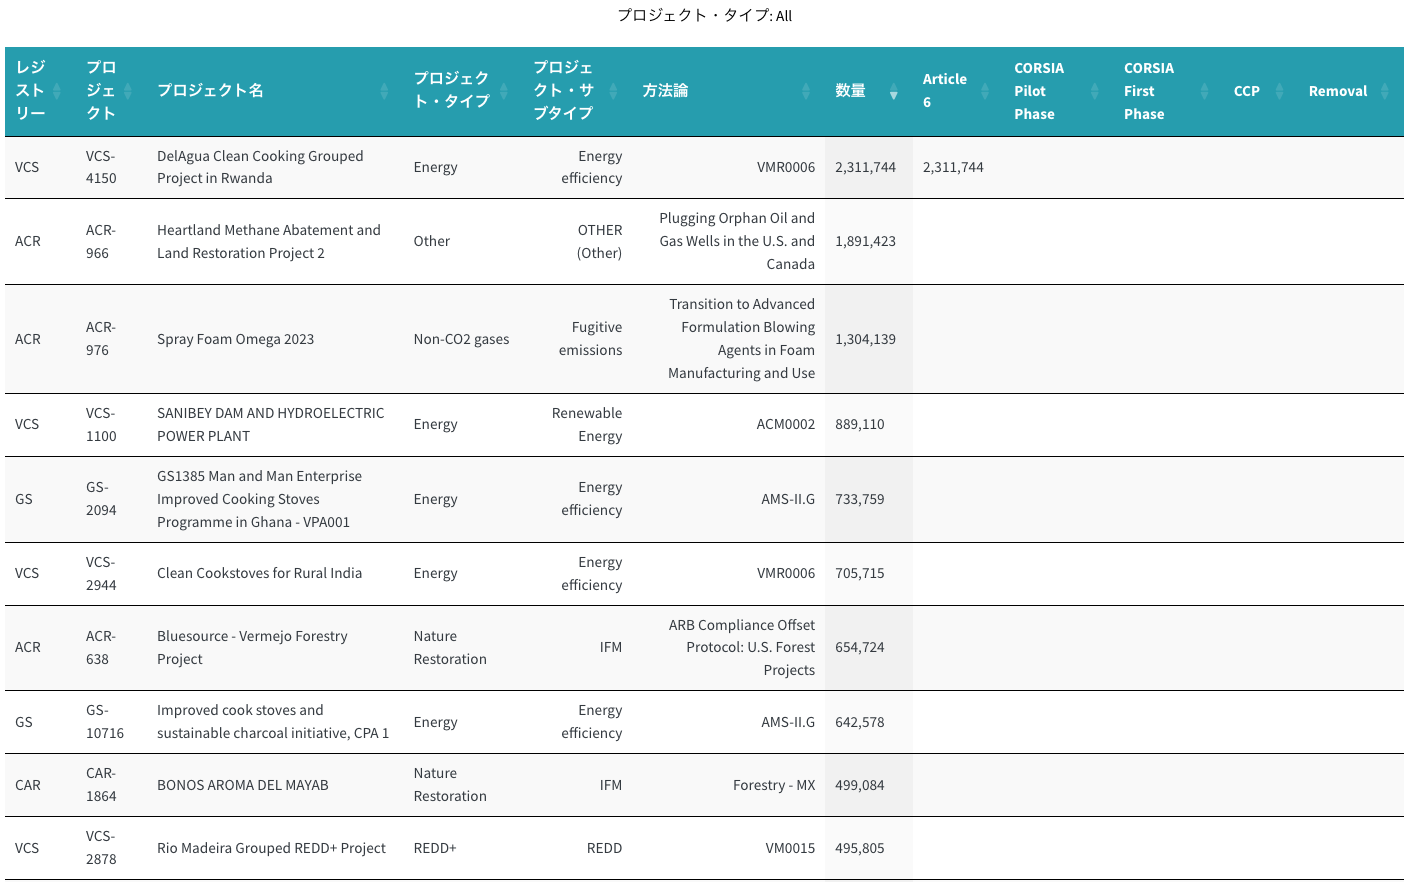Click the Article 6 value 2,311,744
Image resolution: width=1408 pixels, height=882 pixels.
953,167
